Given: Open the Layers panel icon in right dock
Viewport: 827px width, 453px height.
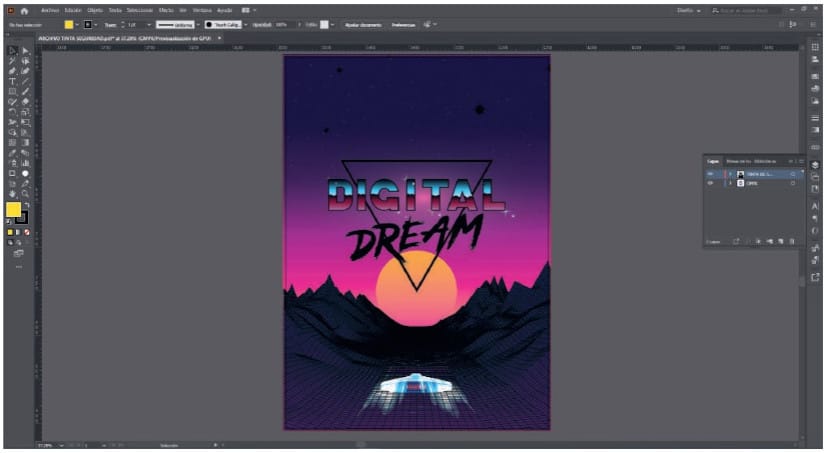Looking at the screenshot, I should click(815, 165).
